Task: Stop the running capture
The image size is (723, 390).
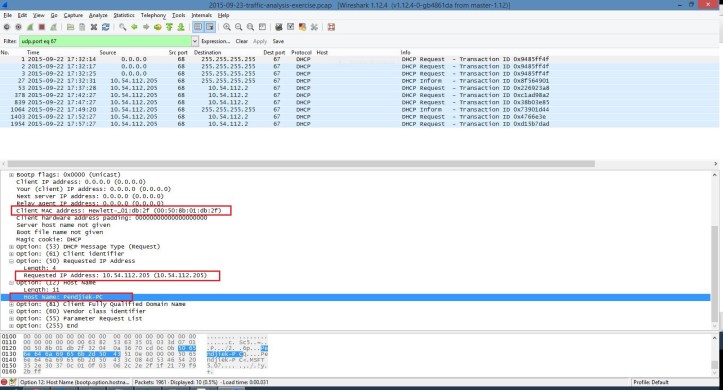Action: click(41, 27)
